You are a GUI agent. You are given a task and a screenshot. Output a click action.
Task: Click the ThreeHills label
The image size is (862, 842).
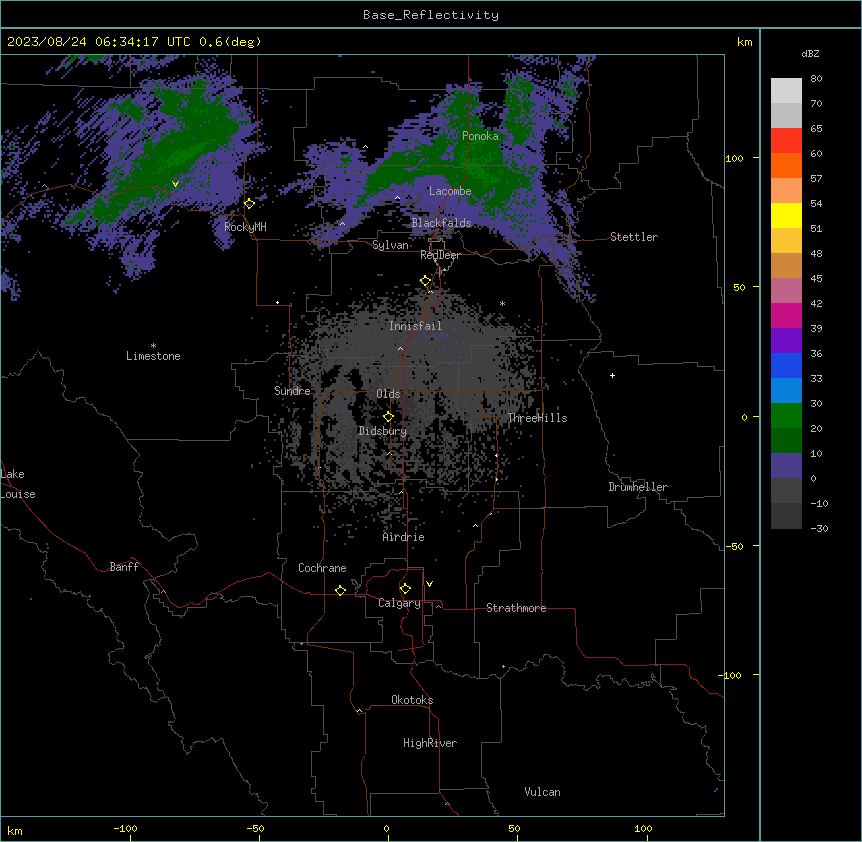pyautogui.click(x=537, y=418)
